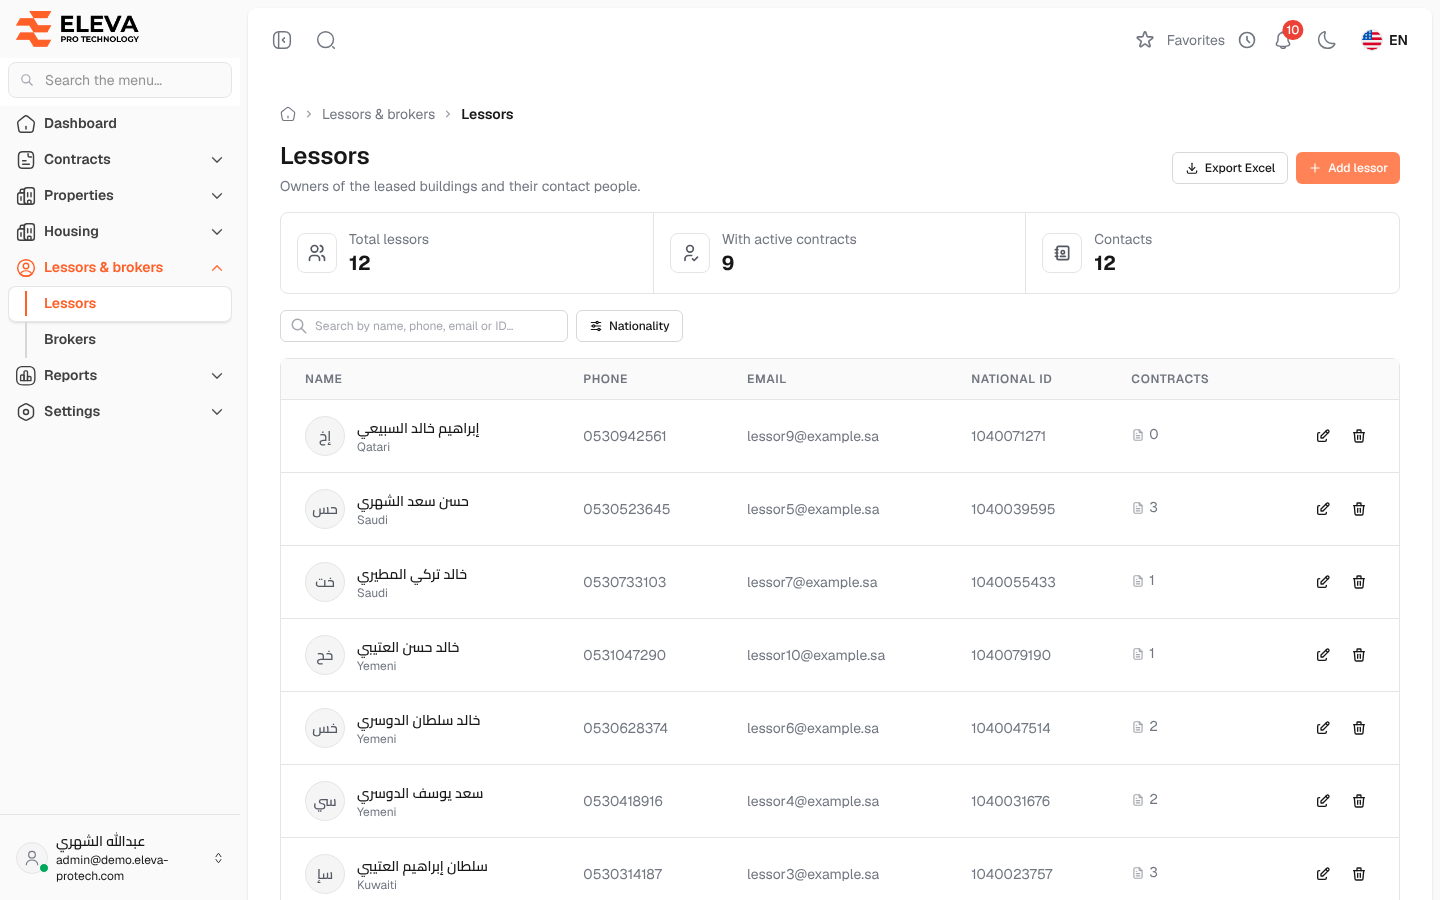Click the Add lessor button
Screen dimensions: 1440x900
click(x=1348, y=168)
